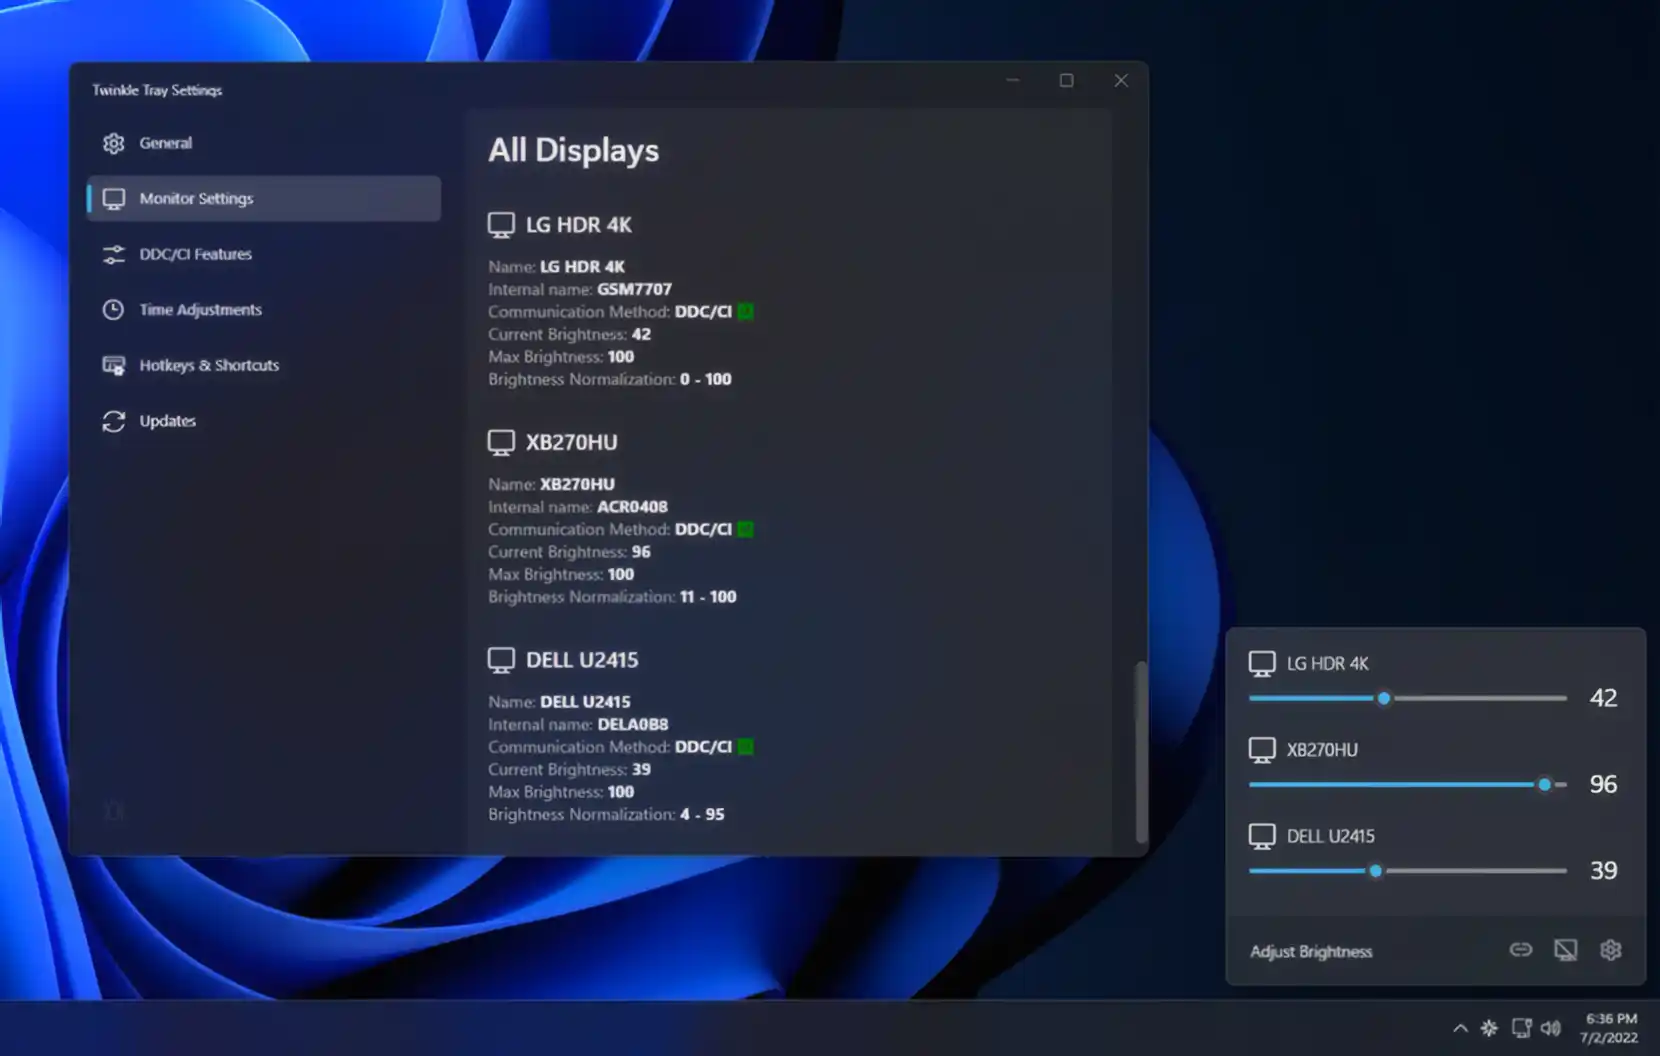Viewport: 1660px width, 1056px height.
Task: Click the Updates refresh icon
Action: (114, 421)
